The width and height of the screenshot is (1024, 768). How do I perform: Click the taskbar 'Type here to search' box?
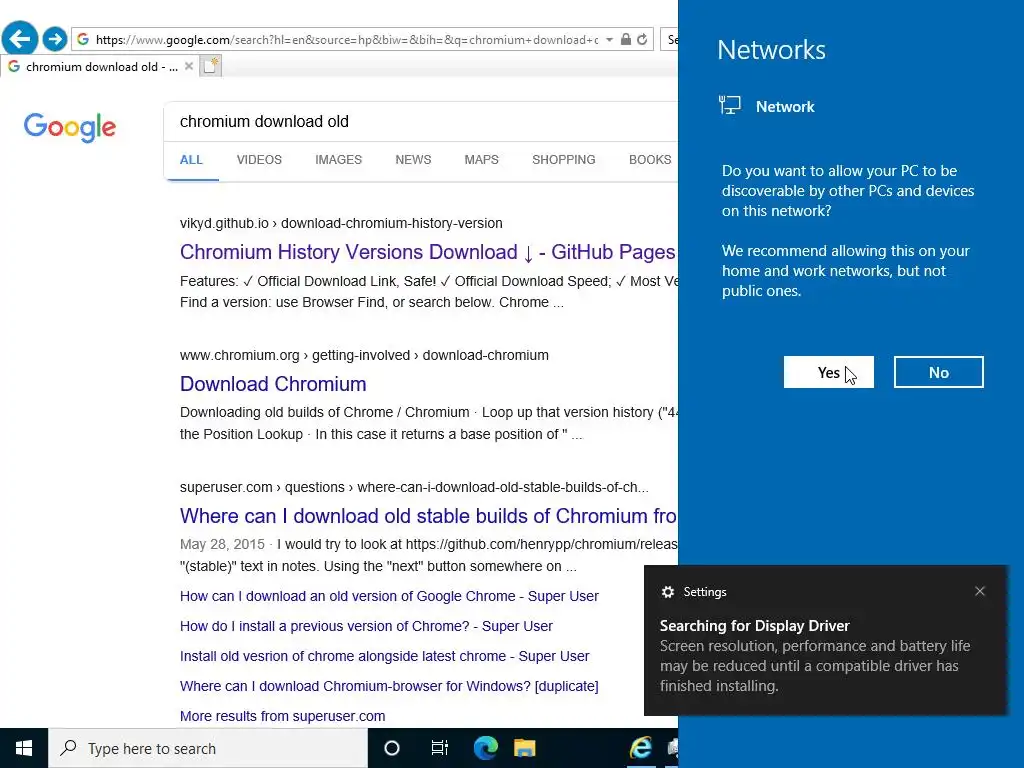(208, 748)
